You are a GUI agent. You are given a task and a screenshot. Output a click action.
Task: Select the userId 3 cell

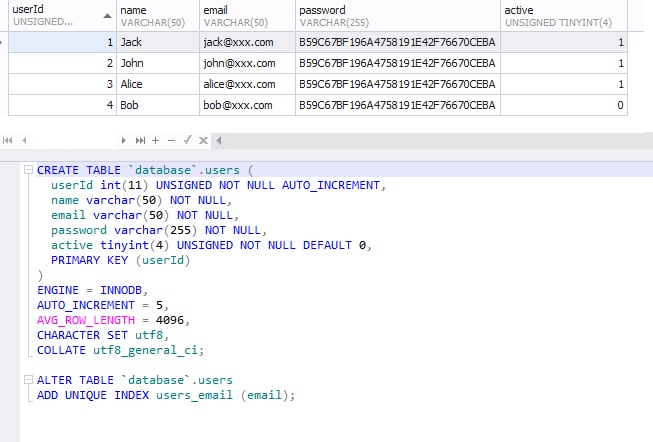(x=62, y=84)
